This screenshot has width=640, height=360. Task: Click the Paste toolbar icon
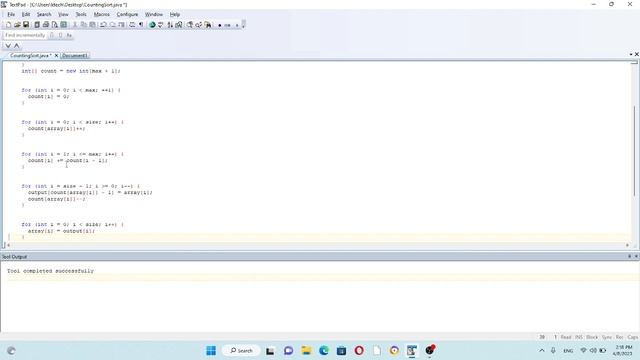pyautogui.click(x=93, y=25)
